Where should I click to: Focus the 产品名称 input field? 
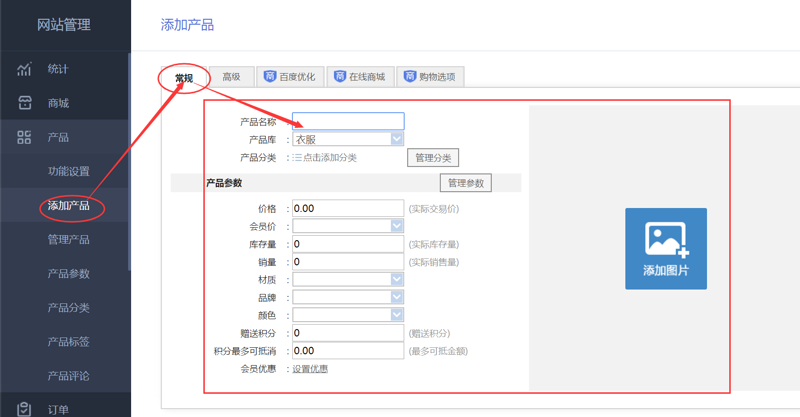[348, 121]
